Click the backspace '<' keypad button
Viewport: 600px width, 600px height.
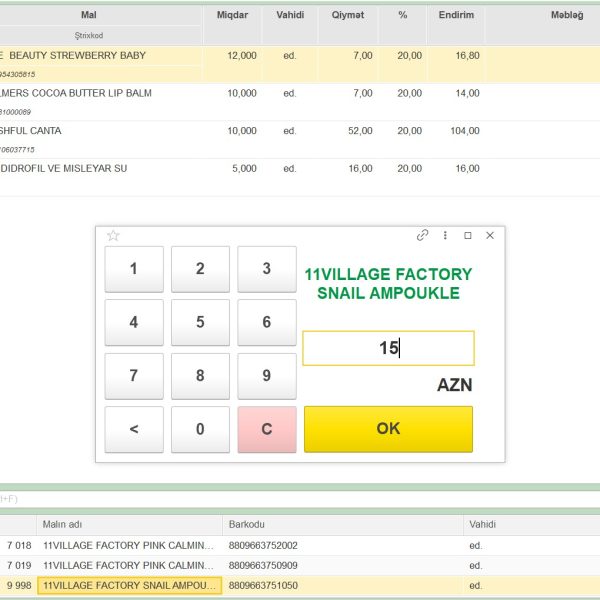point(134,429)
